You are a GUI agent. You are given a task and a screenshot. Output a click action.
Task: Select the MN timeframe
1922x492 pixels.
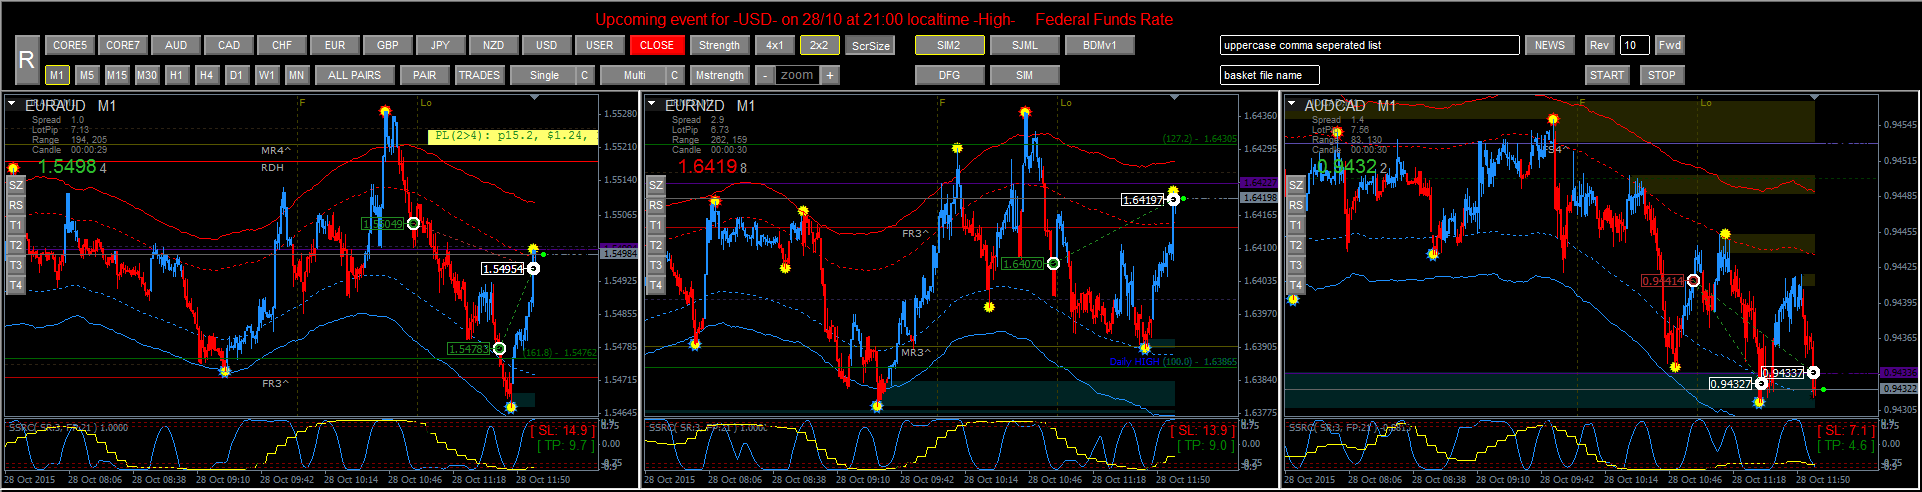[x=296, y=75]
